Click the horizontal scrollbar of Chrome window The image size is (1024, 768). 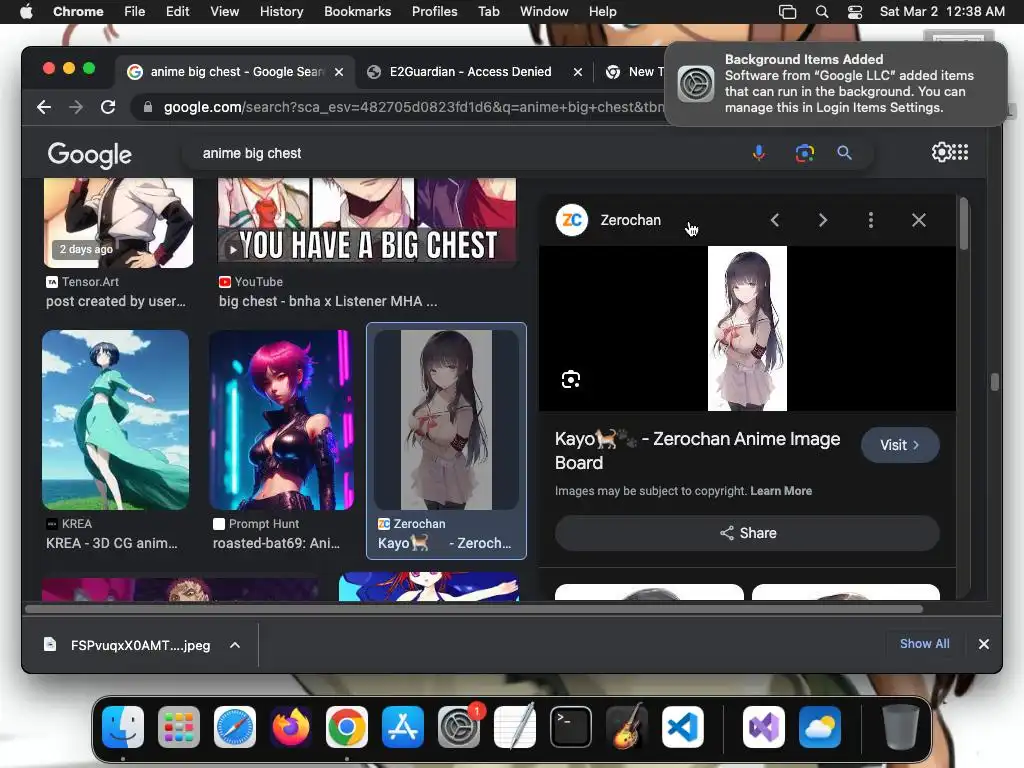click(474, 609)
